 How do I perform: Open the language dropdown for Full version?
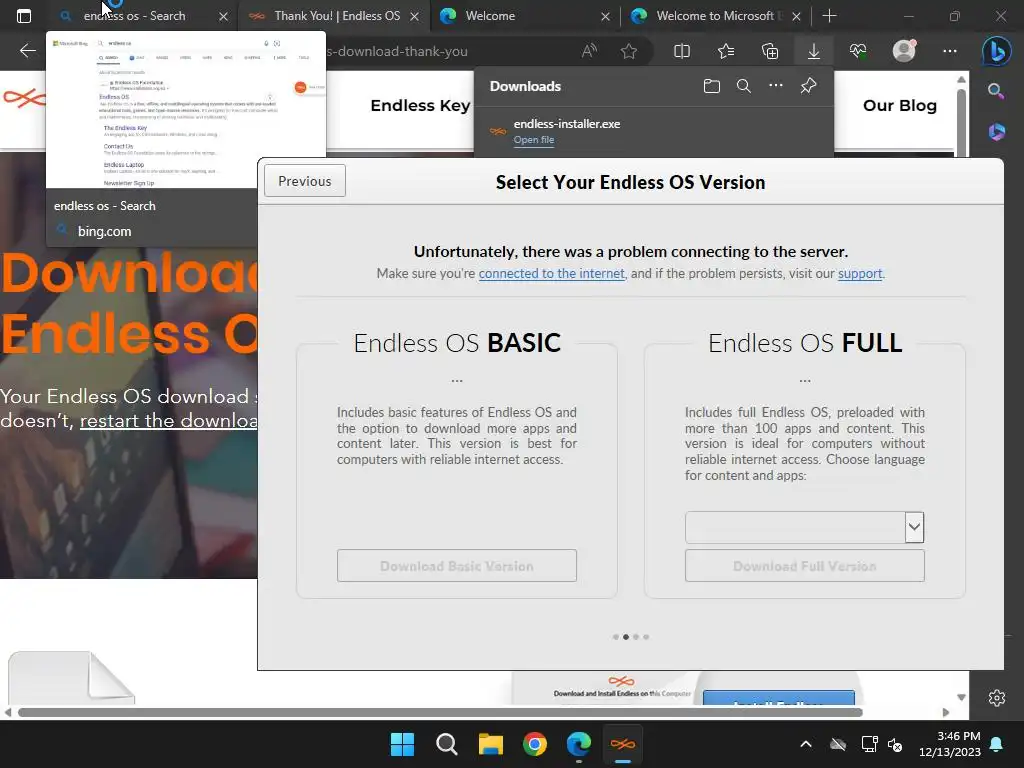click(914, 527)
